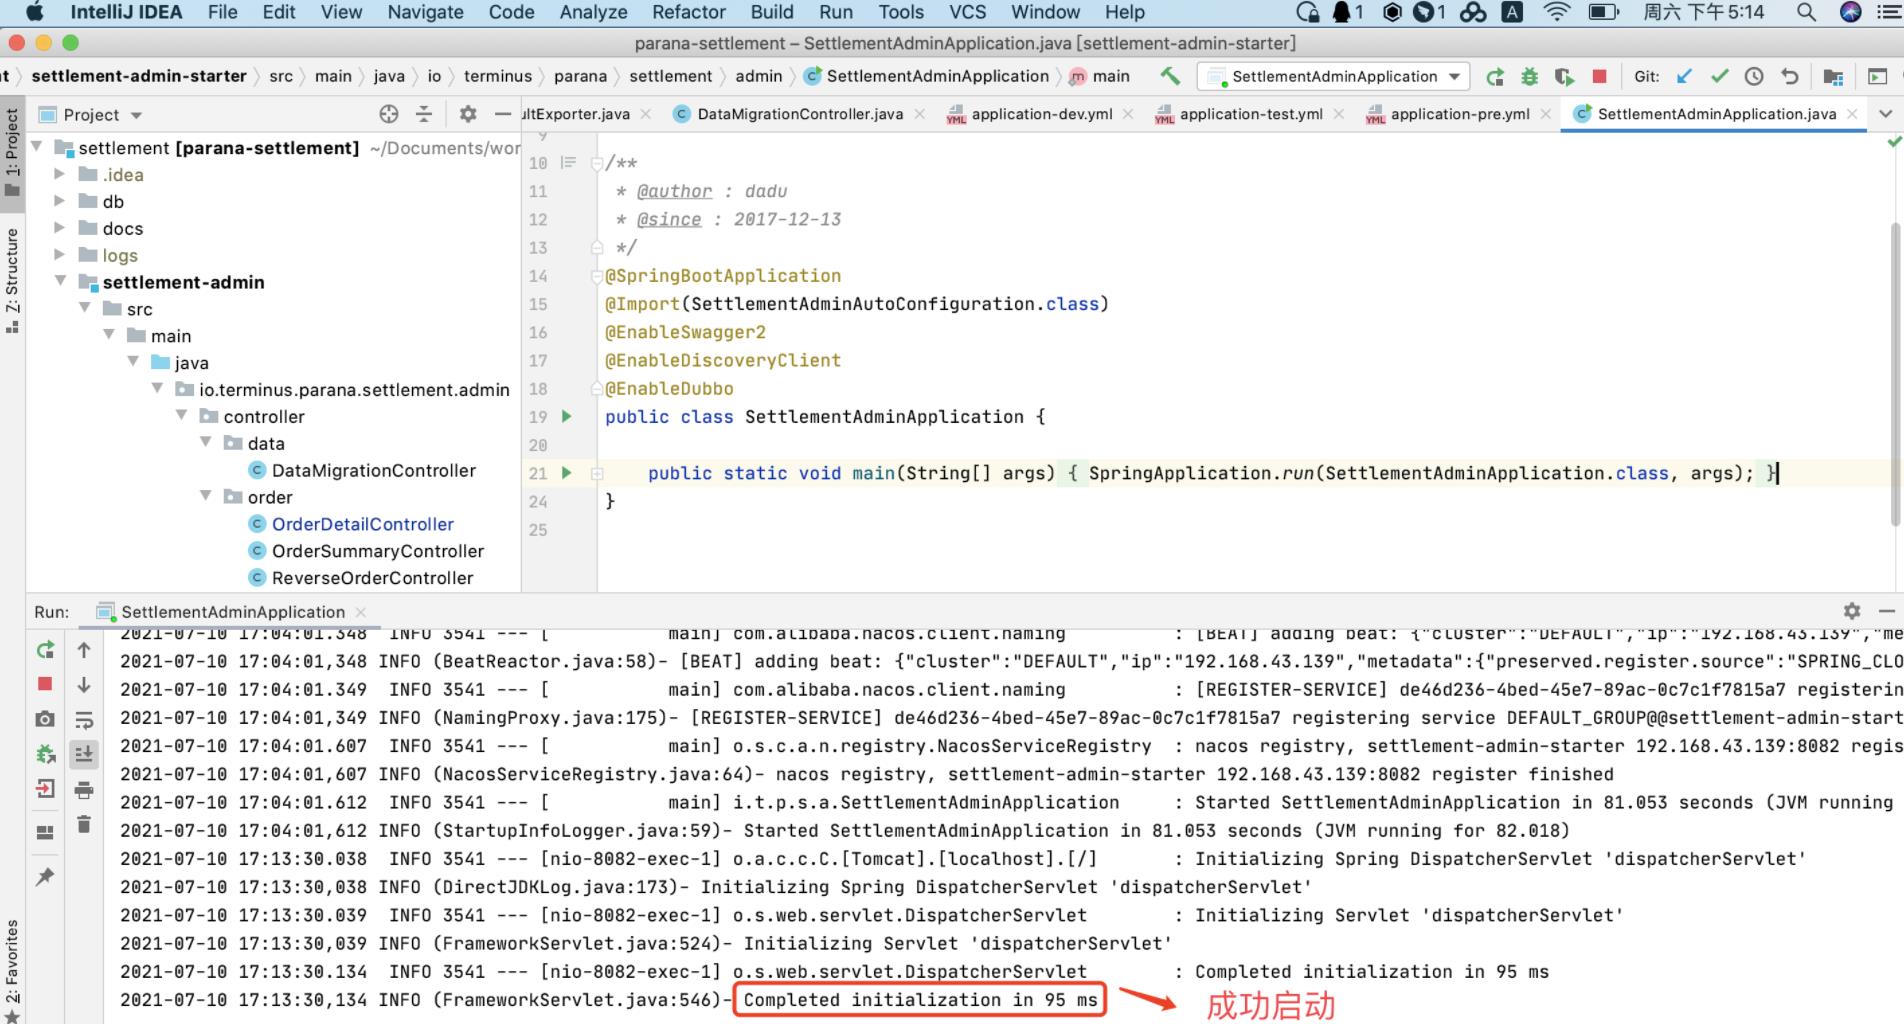The image size is (1904, 1024).
Task: Locate current file in Project panel
Action: pyautogui.click(x=389, y=114)
